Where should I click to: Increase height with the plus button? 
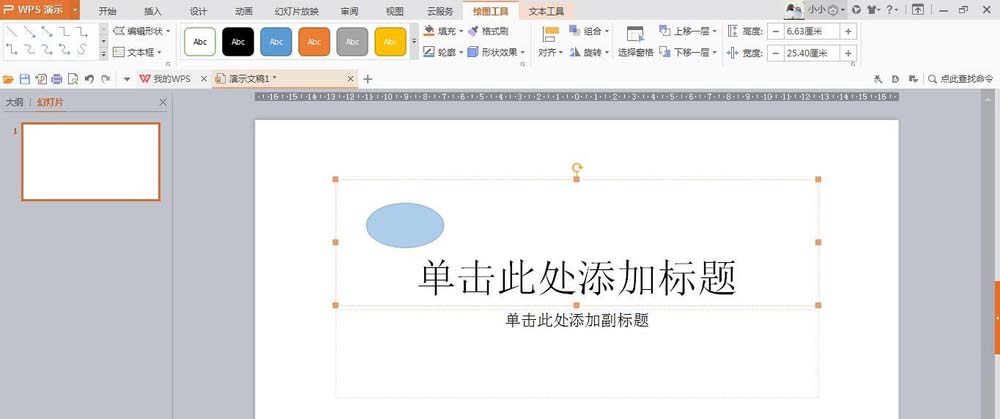(x=848, y=31)
